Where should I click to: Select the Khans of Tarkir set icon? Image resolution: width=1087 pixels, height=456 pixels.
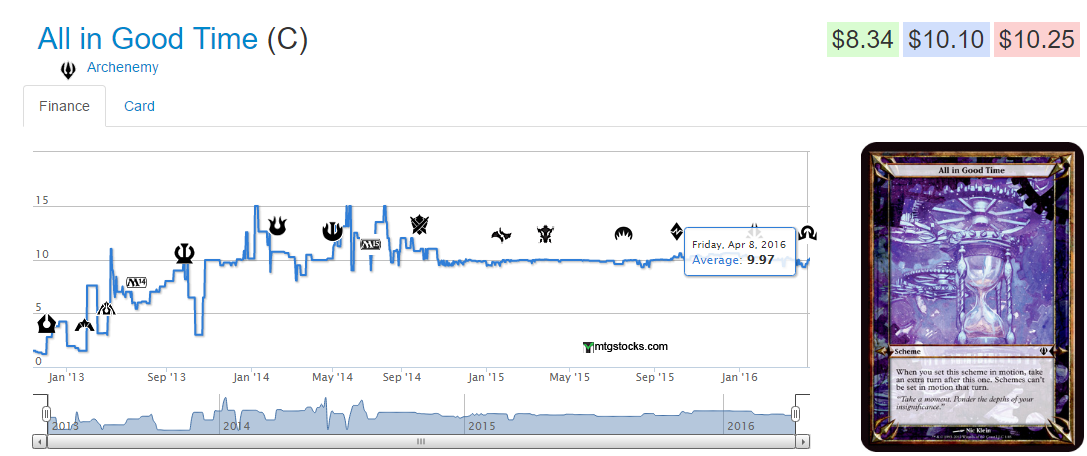(x=419, y=224)
